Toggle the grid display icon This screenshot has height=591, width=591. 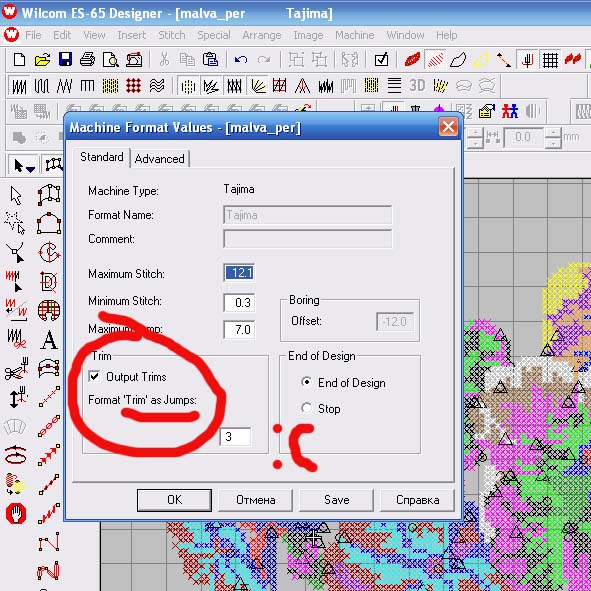point(550,60)
